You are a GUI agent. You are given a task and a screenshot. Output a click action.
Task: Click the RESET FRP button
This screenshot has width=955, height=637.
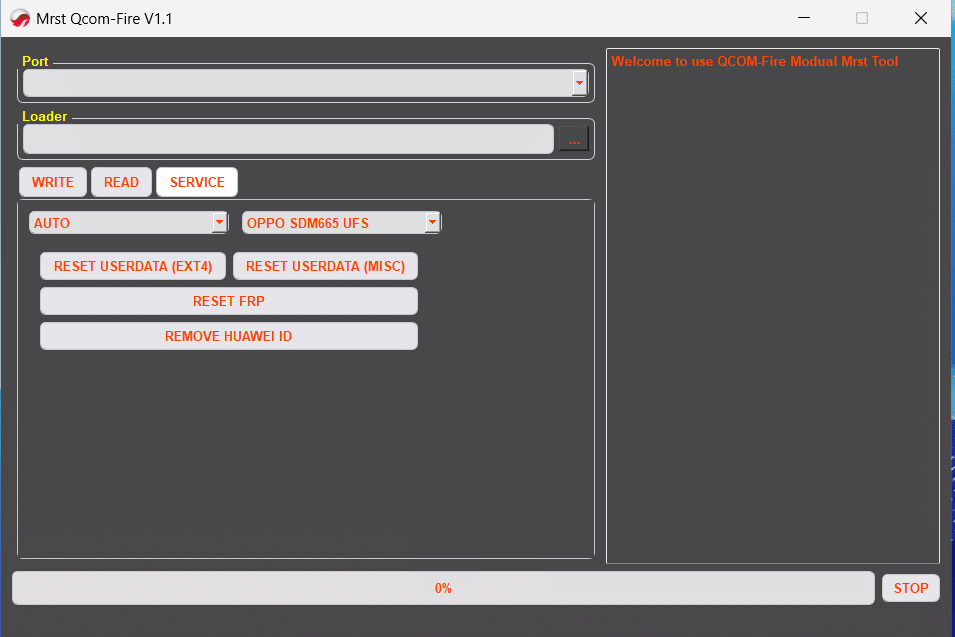[x=228, y=301]
